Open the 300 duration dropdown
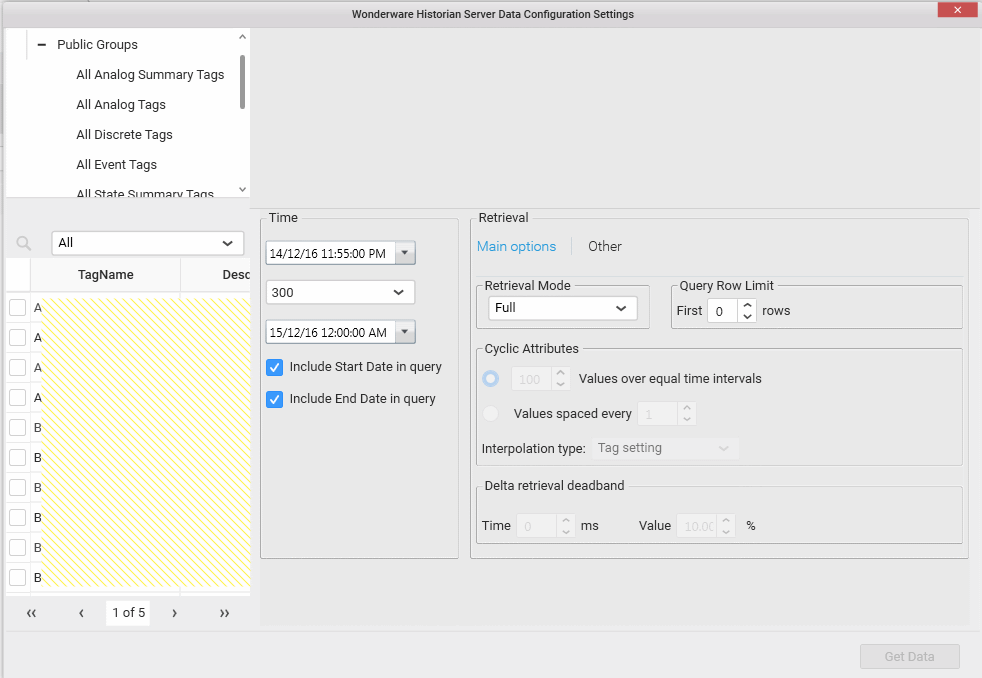Image resolution: width=982 pixels, height=678 pixels. (340, 292)
